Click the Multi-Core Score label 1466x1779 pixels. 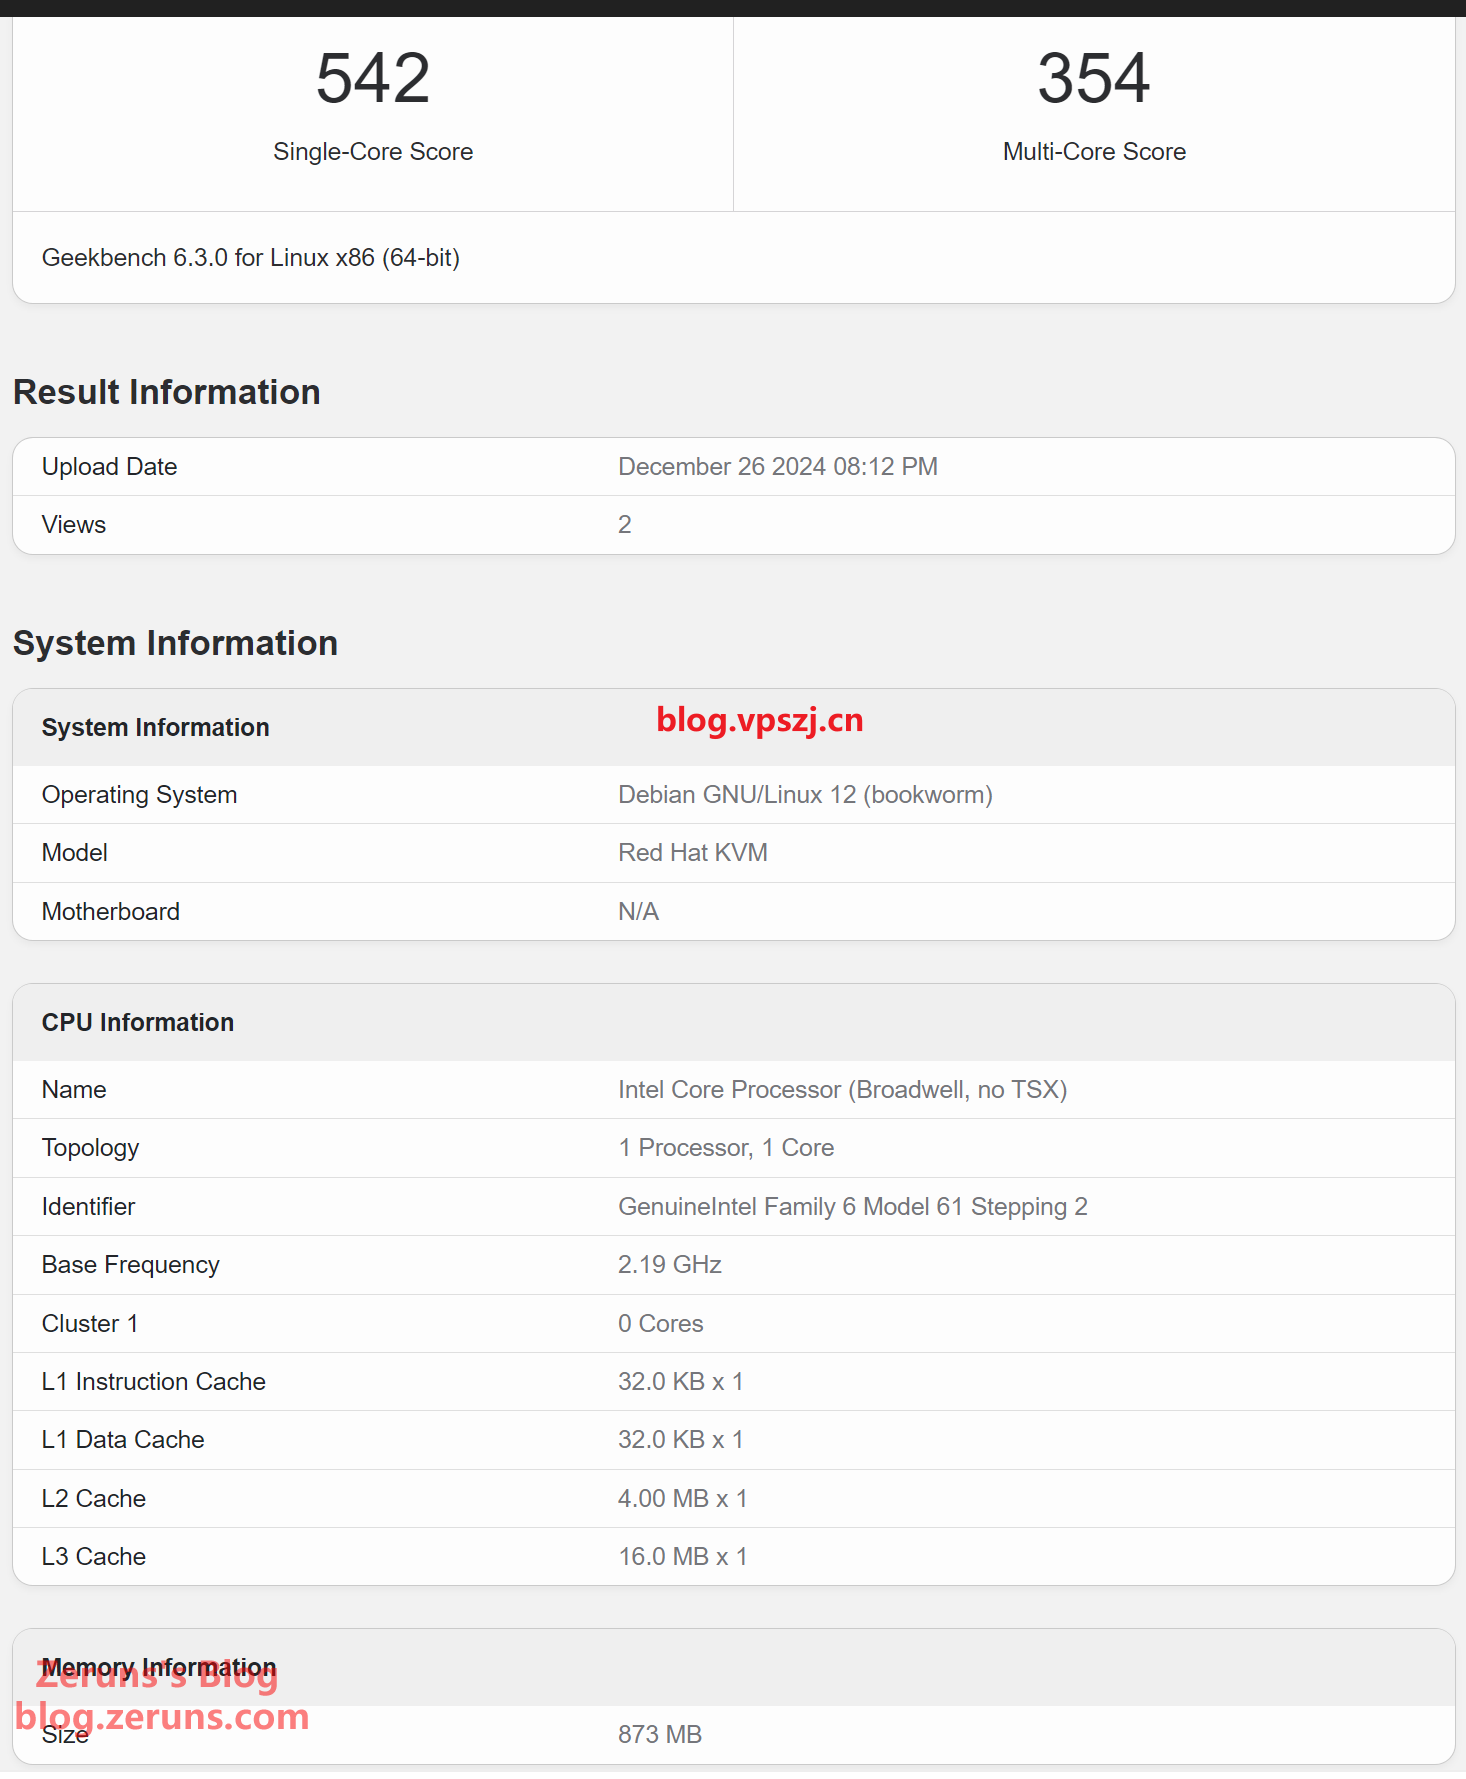click(1094, 152)
